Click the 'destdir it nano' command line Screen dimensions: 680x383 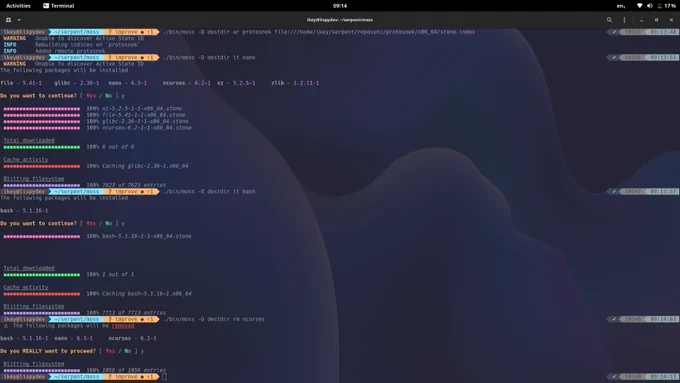coord(209,57)
